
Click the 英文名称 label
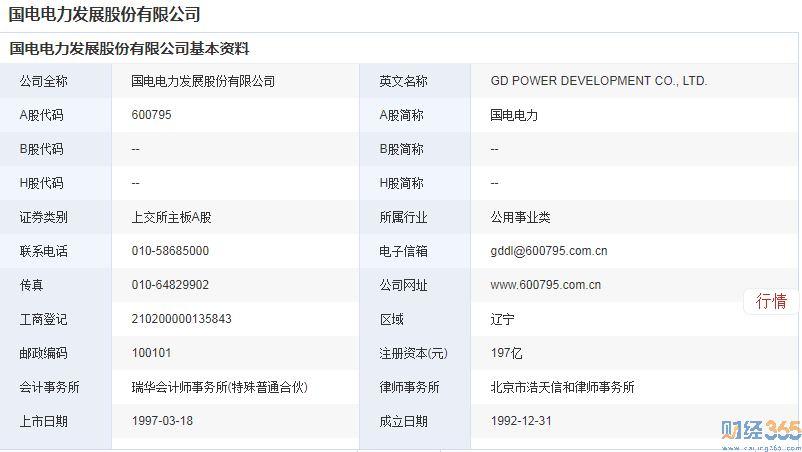[x=403, y=81]
